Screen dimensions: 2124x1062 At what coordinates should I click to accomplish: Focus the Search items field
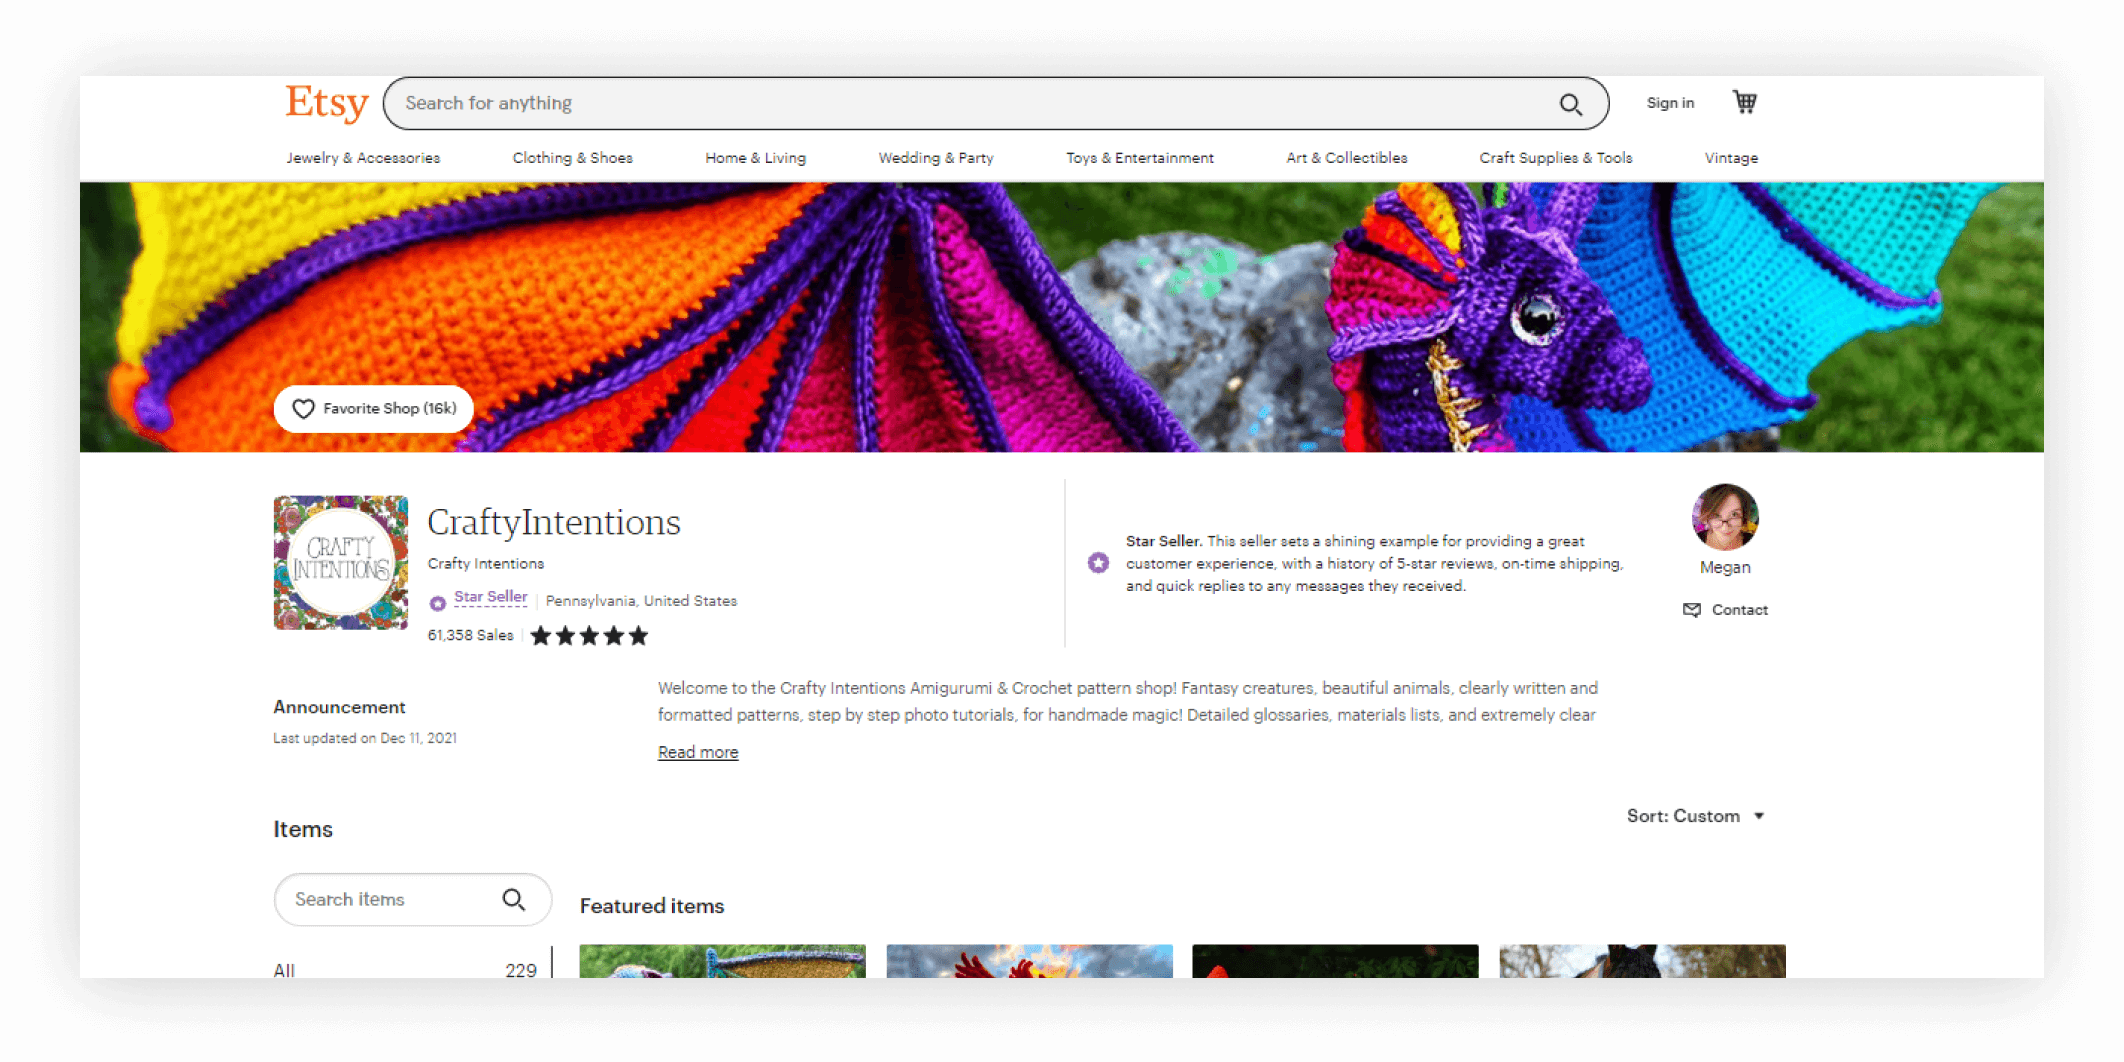[412, 899]
